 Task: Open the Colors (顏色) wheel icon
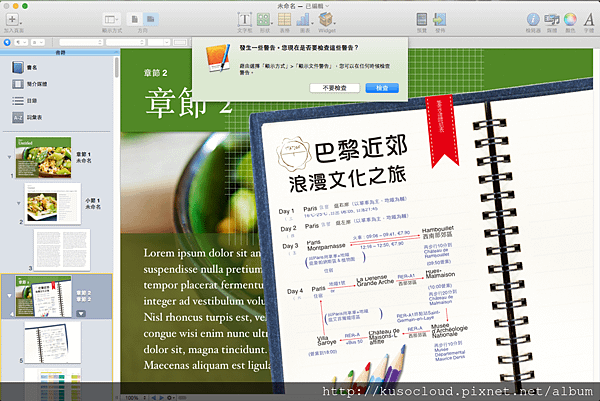pyautogui.click(x=570, y=19)
